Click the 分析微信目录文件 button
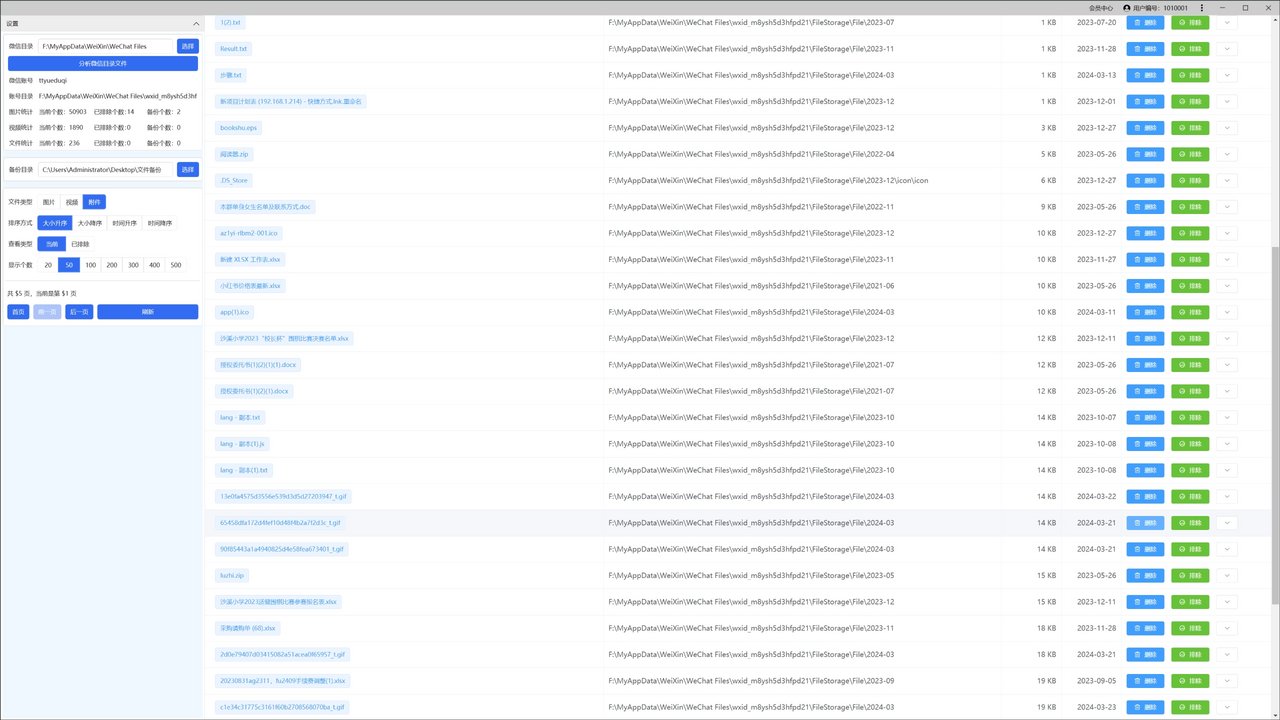Image resolution: width=1280 pixels, height=720 pixels. pos(103,63)
